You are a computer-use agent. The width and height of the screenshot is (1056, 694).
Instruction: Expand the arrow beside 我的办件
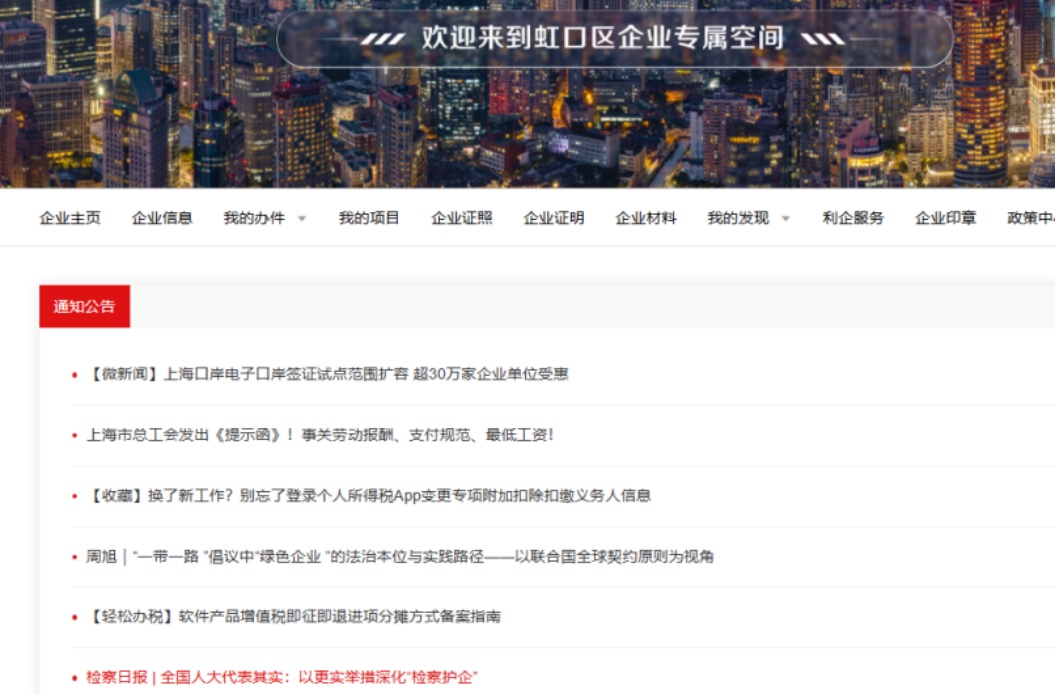(302, 218)
